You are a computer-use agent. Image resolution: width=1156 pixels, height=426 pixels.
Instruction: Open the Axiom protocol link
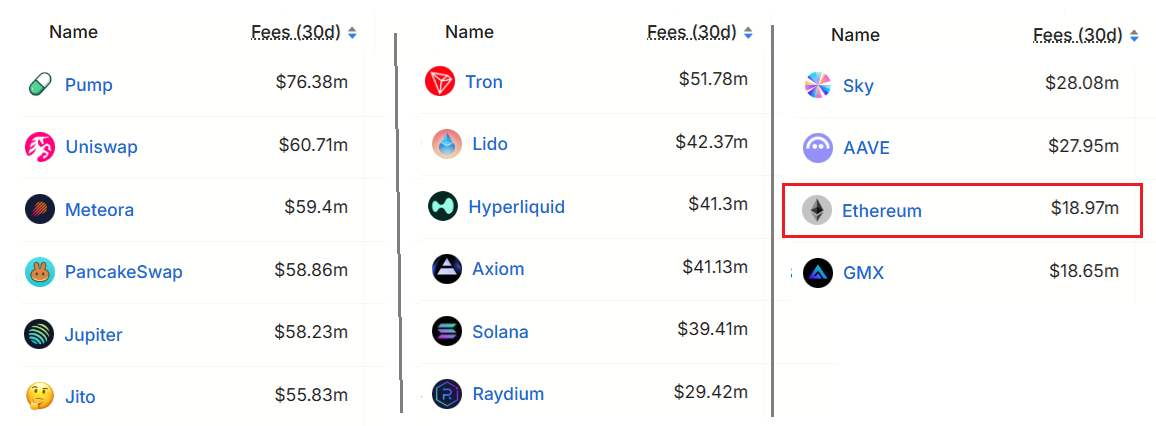496,269
